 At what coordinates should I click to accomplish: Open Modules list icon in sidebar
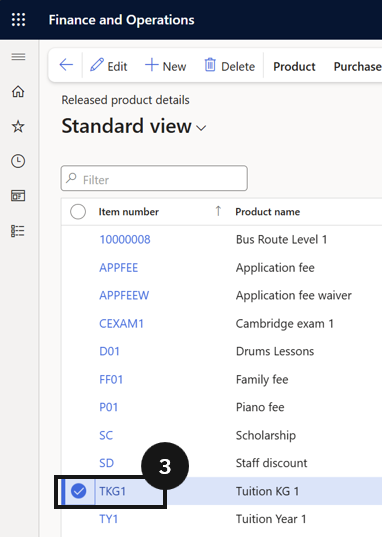[18, 231]
